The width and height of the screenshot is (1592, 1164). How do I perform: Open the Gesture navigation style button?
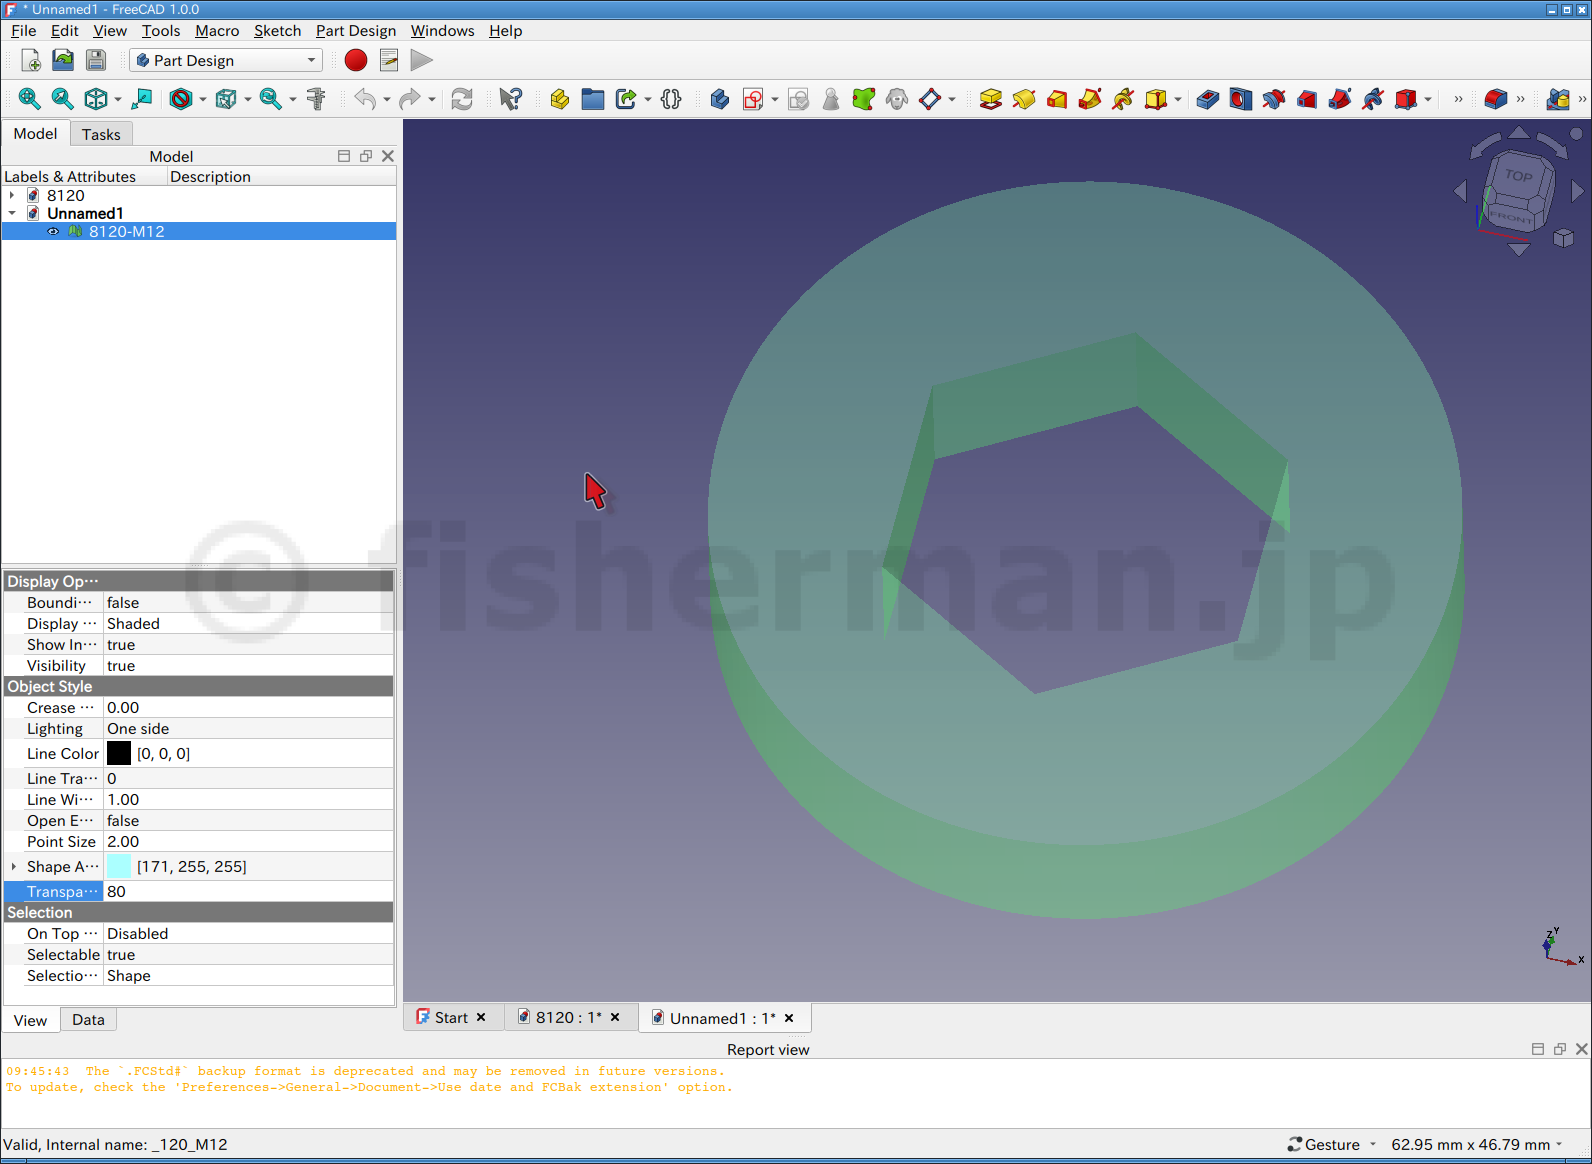tap(1331, 1144)
